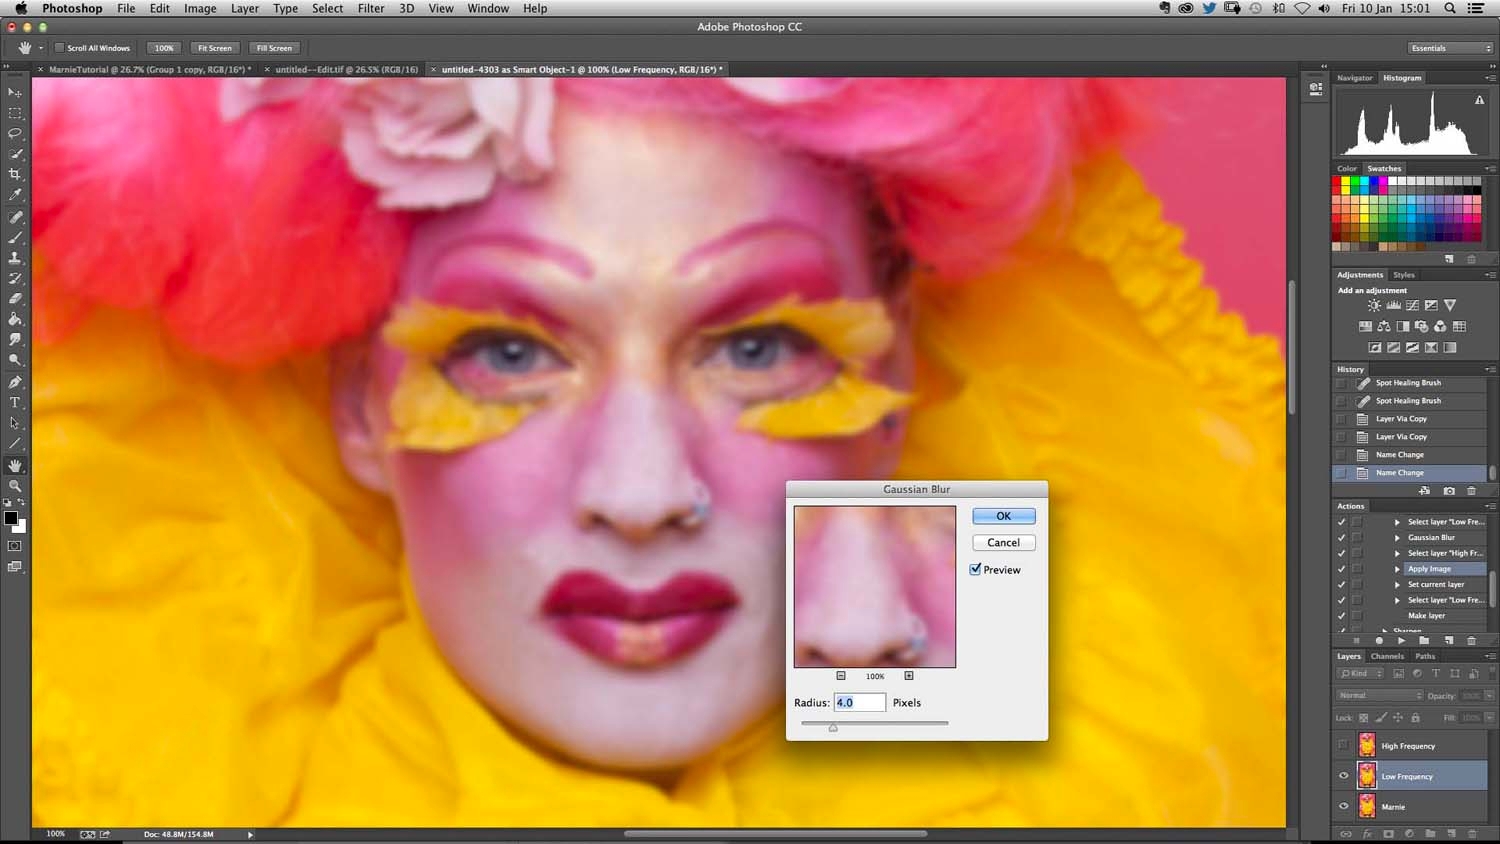1500x844 pixels.
Task: Click the Fit Screen button
Action: (214, 48)
